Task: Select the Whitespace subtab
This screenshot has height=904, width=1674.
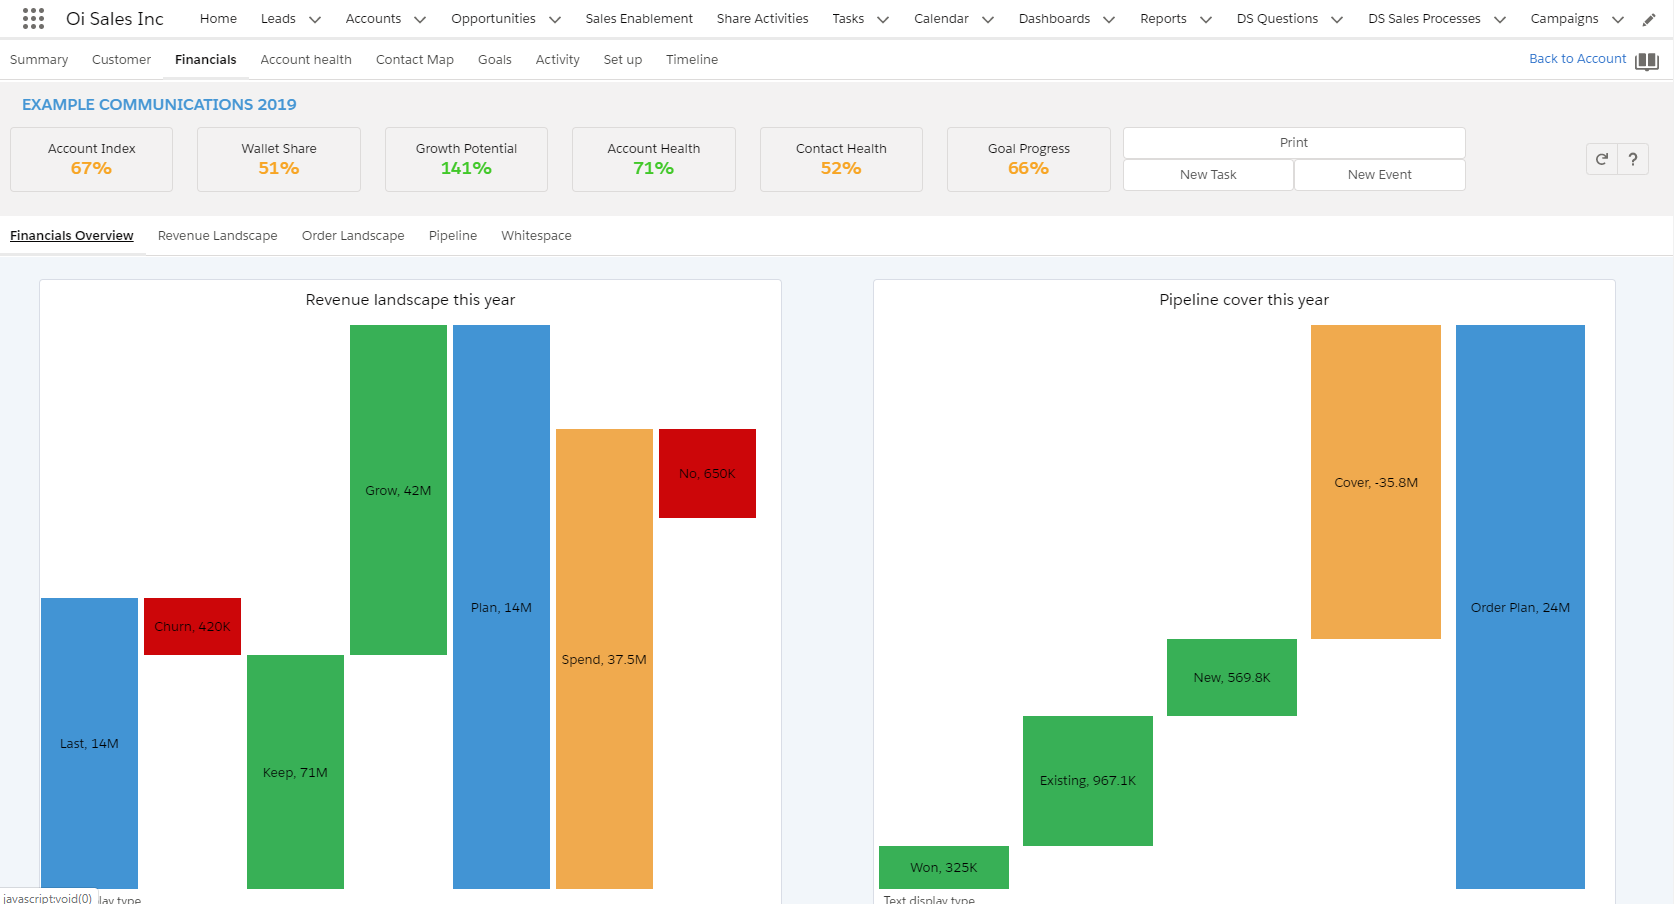Action: coord(536,236)
